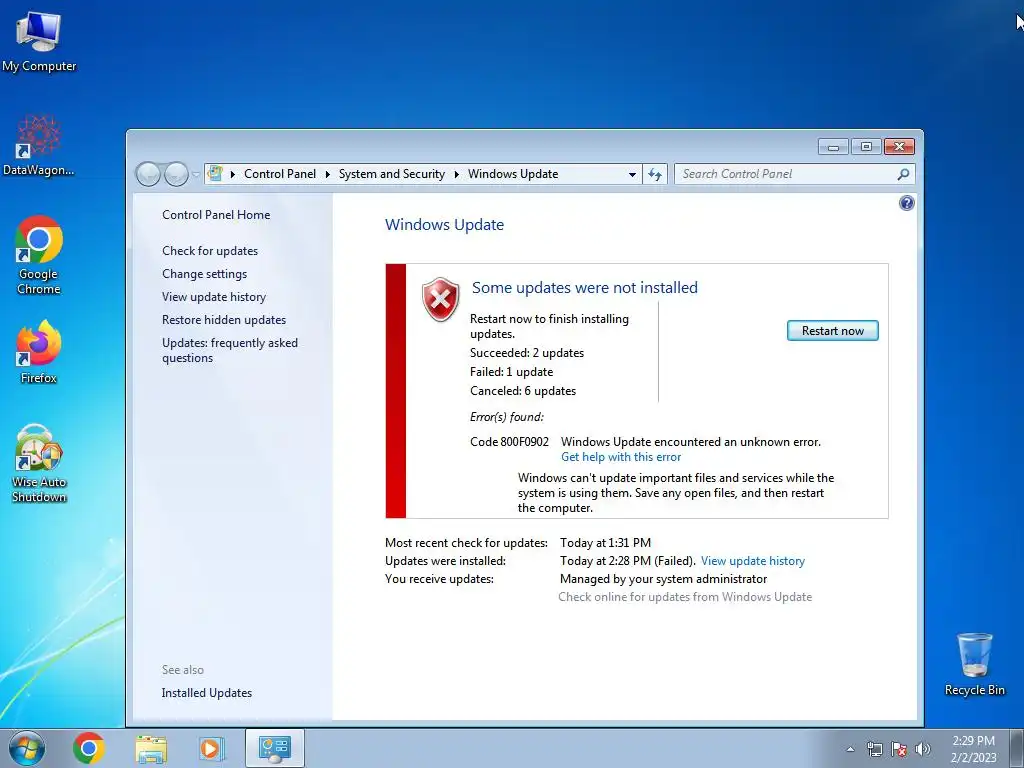The width and height of the screenshot is (1024, 768).
Task: Open Control Panel Home
Action: (216, 215)
